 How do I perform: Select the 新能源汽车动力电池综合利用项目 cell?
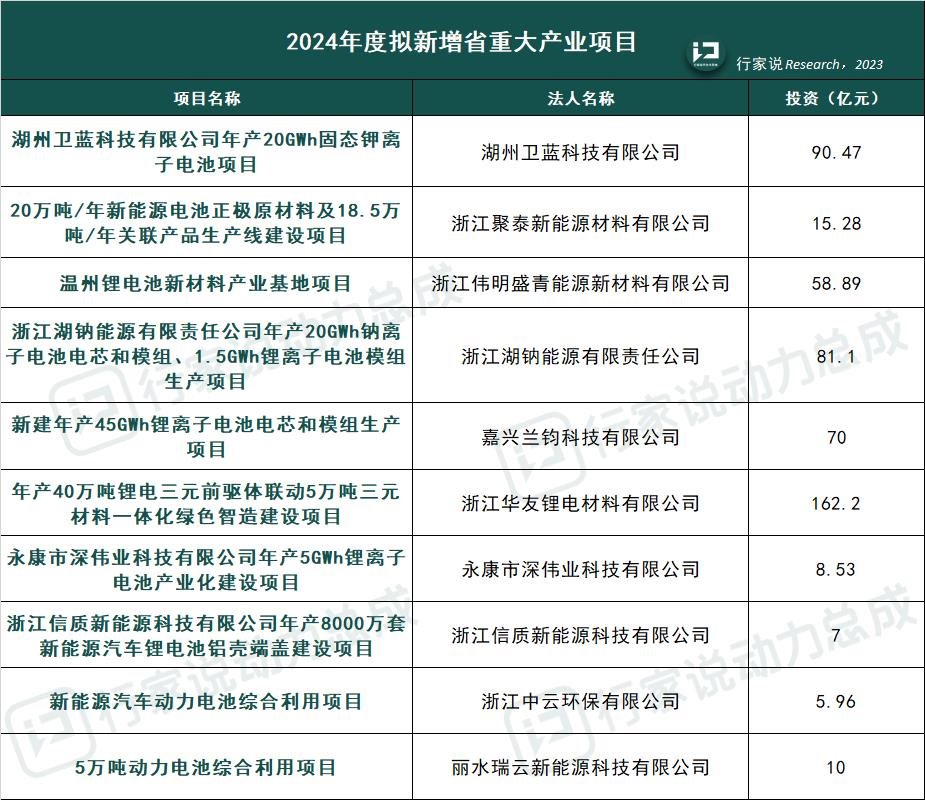[x=206, y=701]
